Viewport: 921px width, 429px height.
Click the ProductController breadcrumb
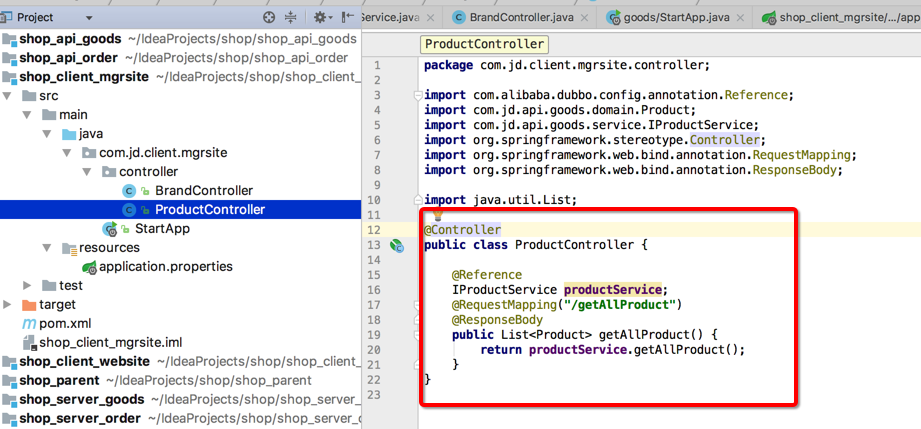coord(485,45)
